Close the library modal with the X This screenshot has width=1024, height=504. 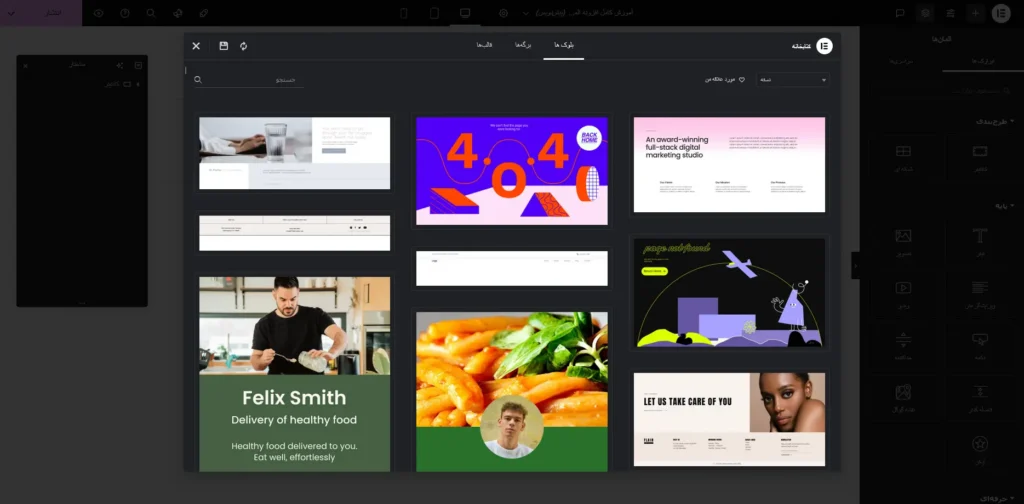196,46
